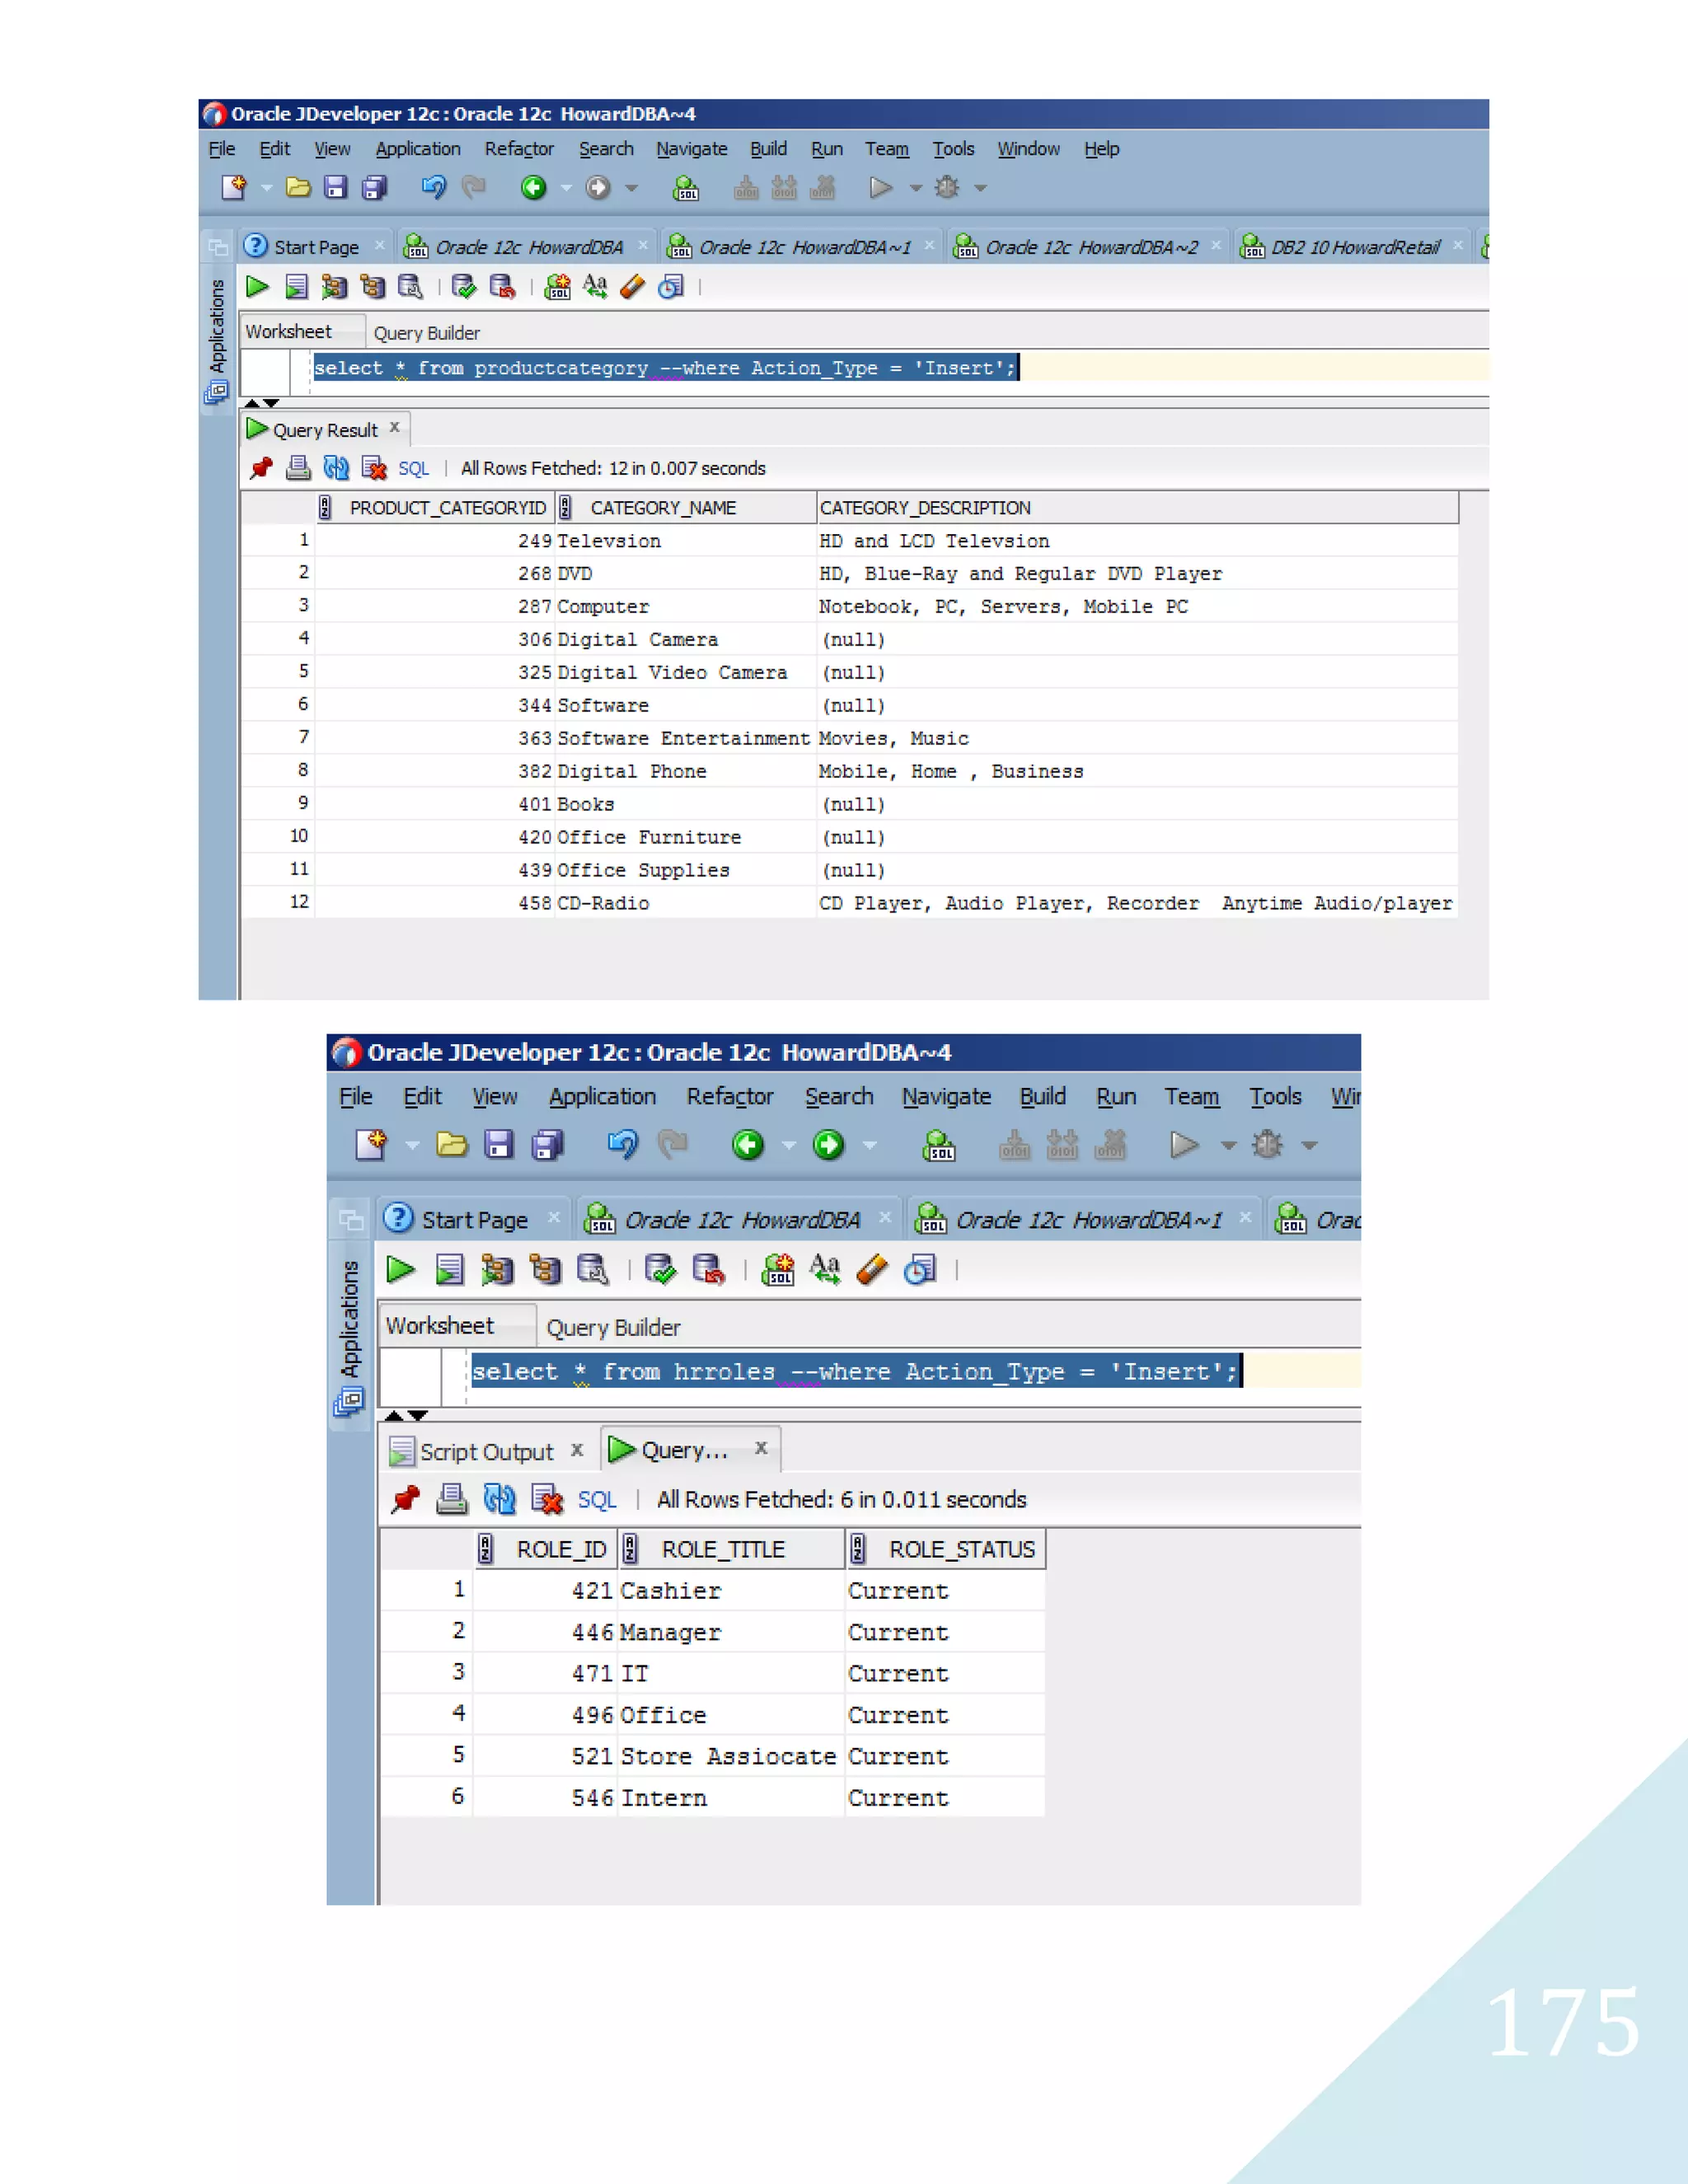The image size is (1688, 2184).
Task: Click SQL link in lower query result toolbar
Action: 597,1500
